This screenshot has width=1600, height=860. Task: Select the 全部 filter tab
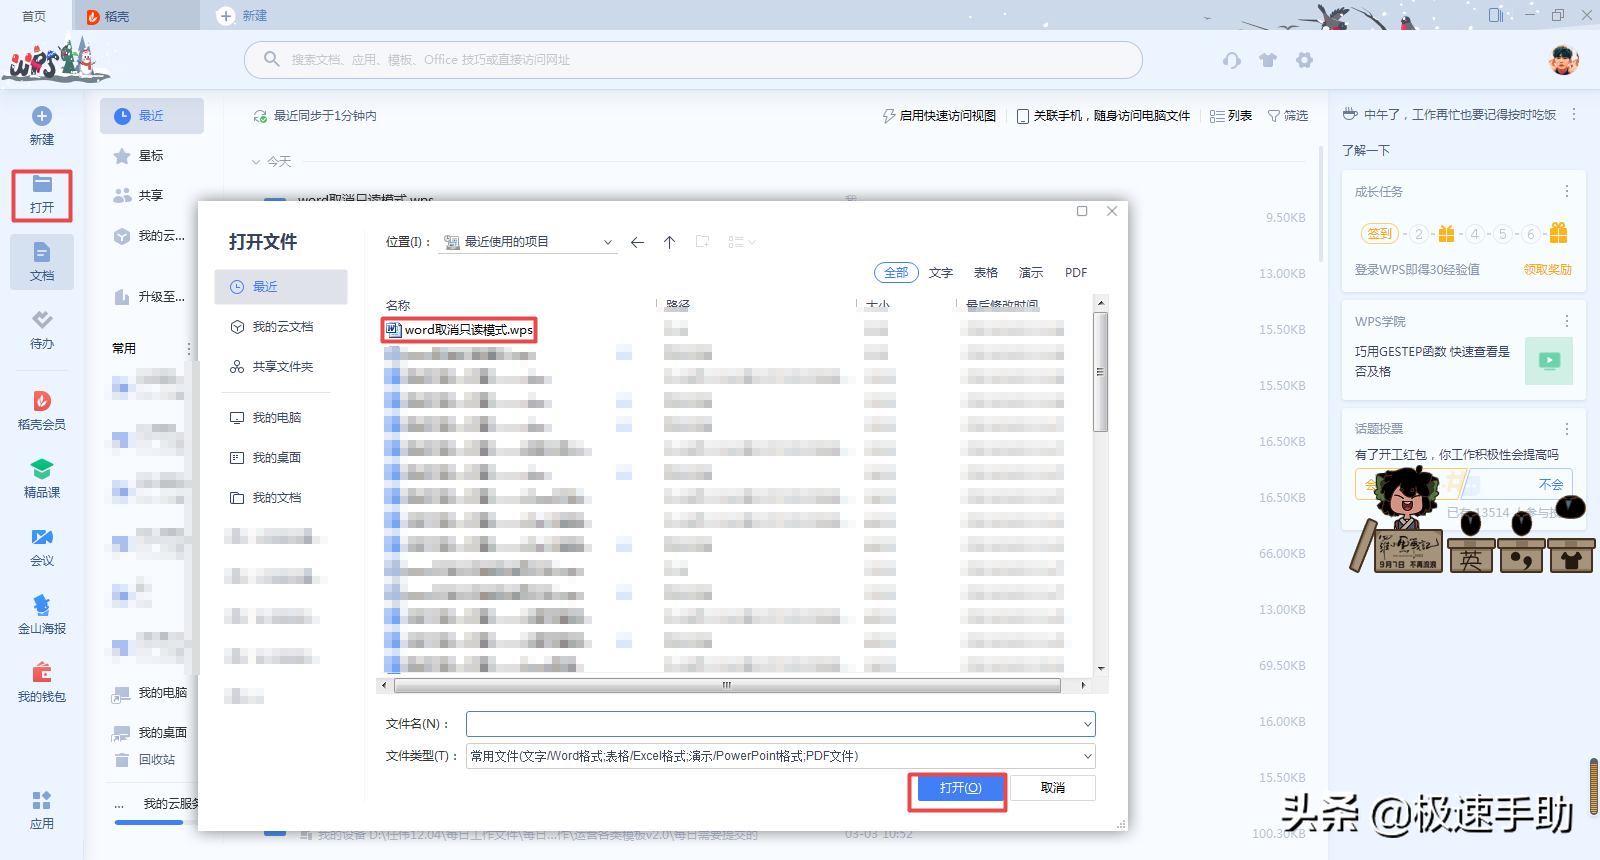click(896, 272)
